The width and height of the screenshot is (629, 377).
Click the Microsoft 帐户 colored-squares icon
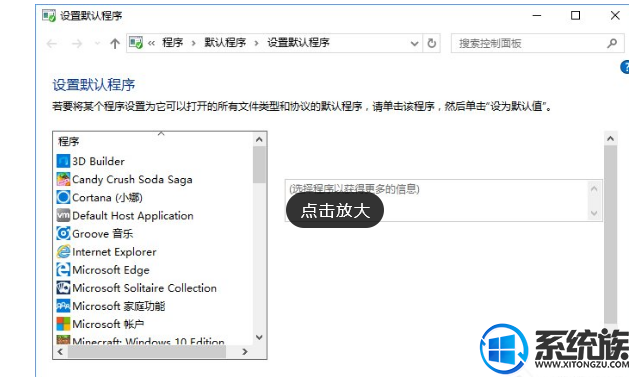tap(63, 324)
